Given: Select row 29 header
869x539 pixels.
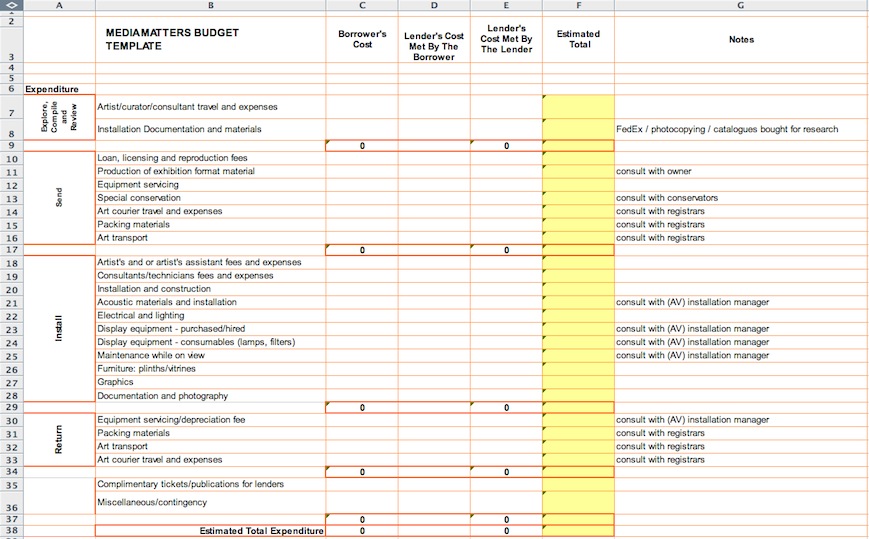Looking at the screenshot, I should [12, 407].
